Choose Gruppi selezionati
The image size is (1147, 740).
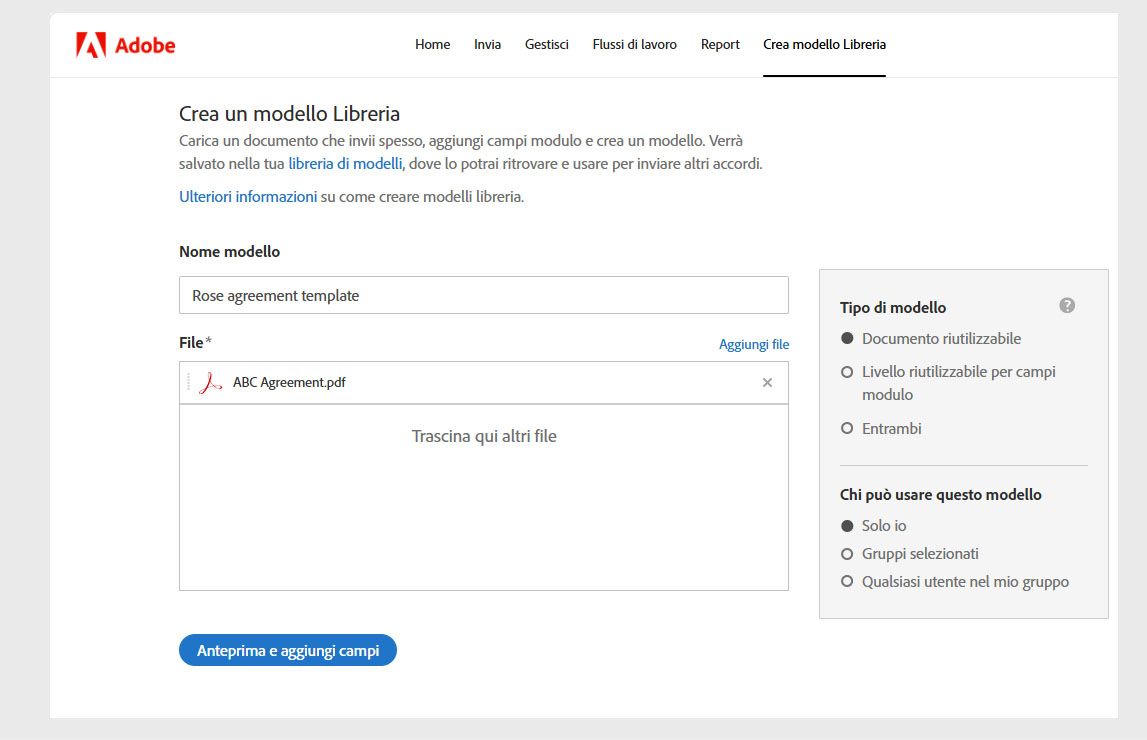point(847,553)
